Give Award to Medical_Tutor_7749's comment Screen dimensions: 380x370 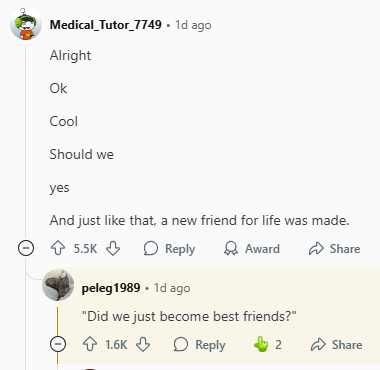click(252, 249)
